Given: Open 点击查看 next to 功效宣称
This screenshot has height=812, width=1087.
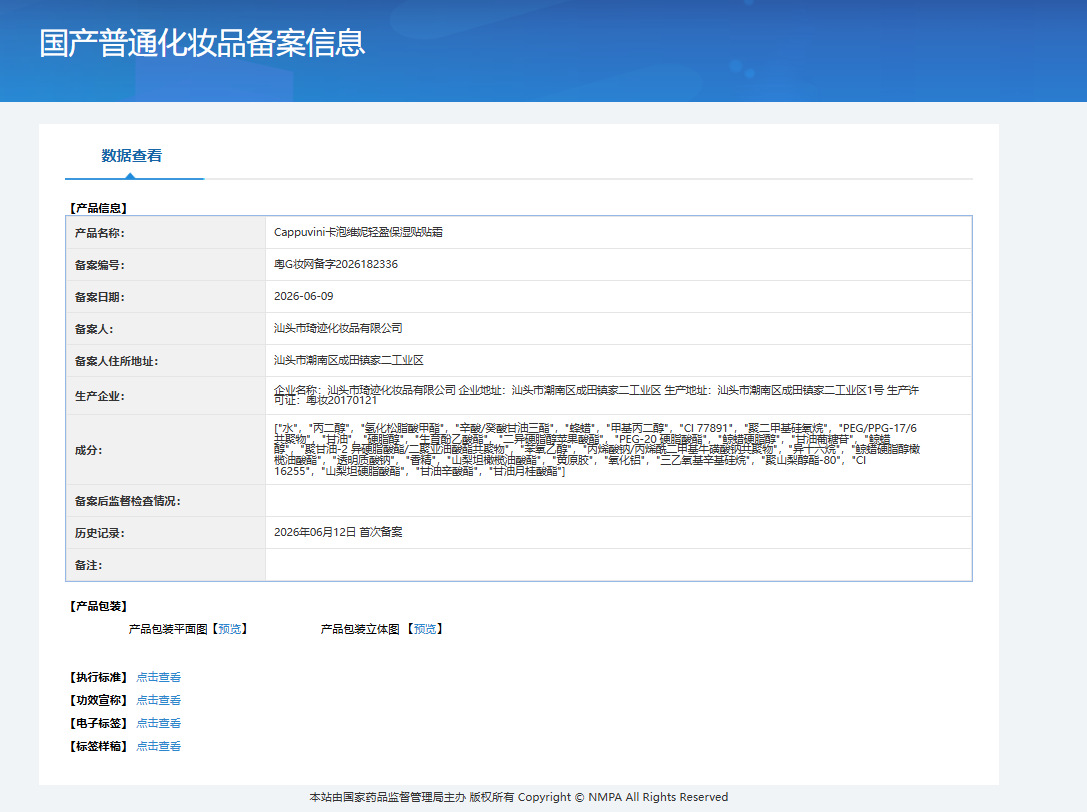Looking at the screenshot, I should (x=159, y=700).
